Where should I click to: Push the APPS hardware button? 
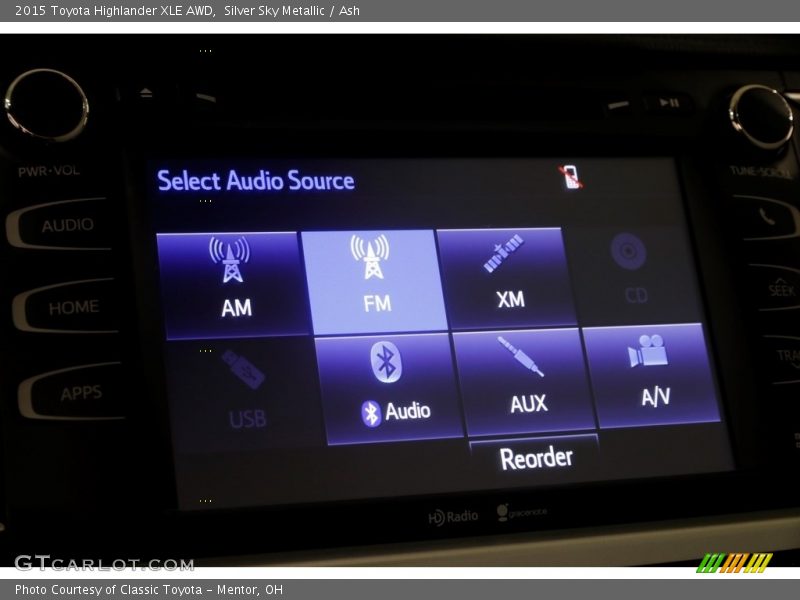[x=74, y=392]
